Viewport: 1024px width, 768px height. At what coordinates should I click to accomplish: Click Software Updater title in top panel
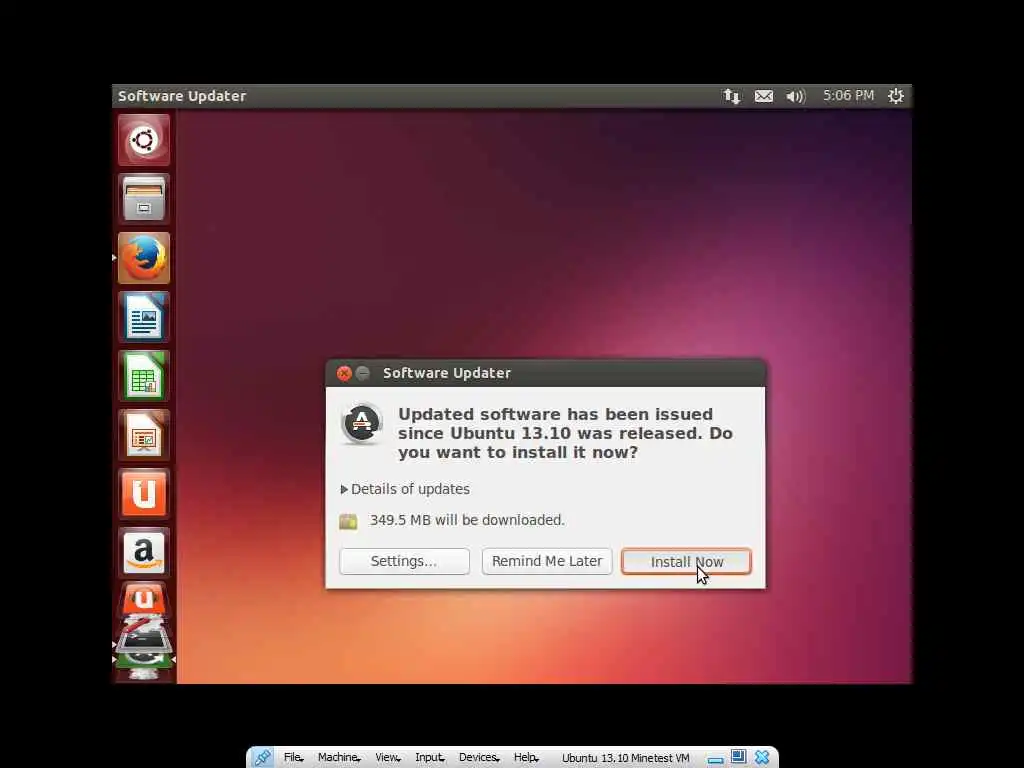tap(182, 96)
